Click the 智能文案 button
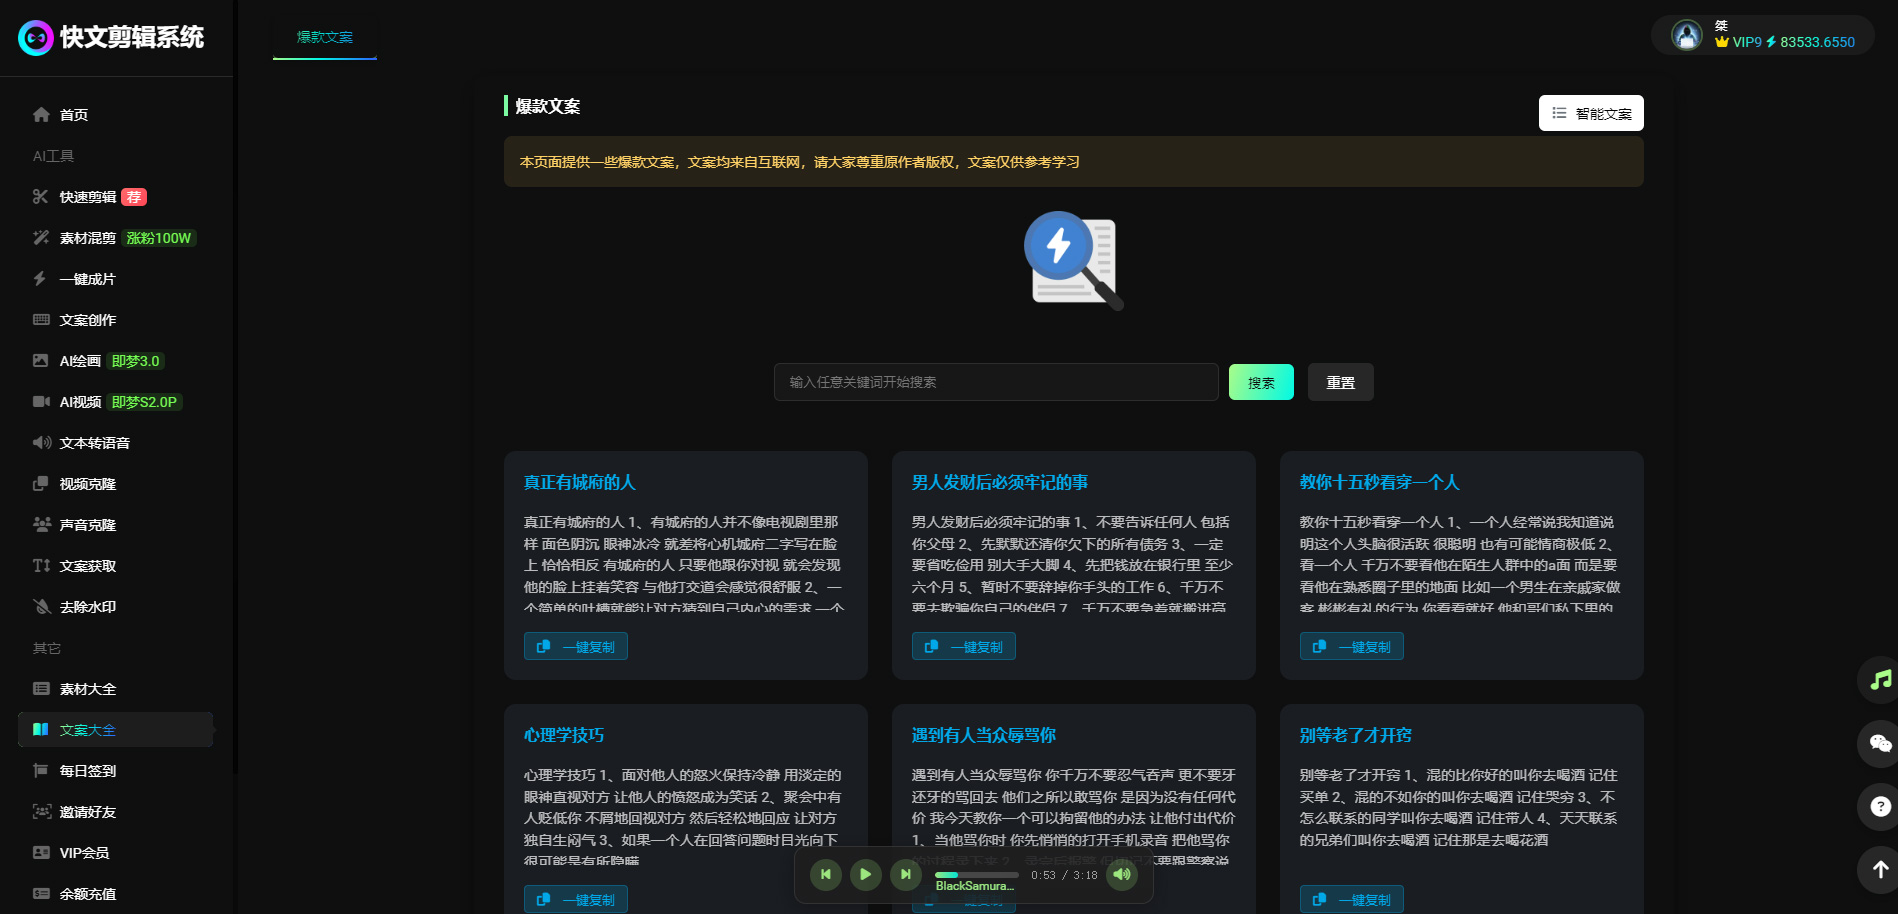The image size is (1898, 914). click(x=1590, y=113)
